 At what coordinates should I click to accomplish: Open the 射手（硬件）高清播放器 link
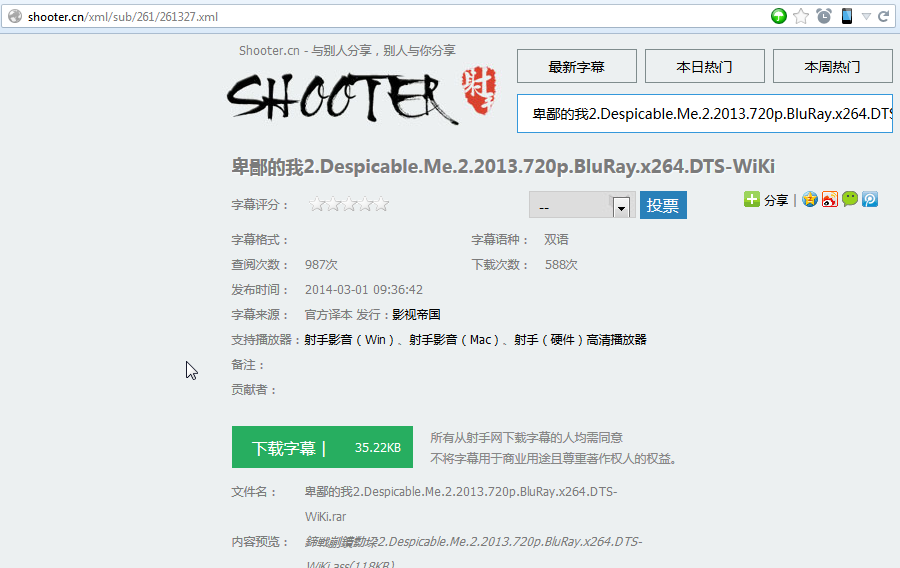click(580, 340)
